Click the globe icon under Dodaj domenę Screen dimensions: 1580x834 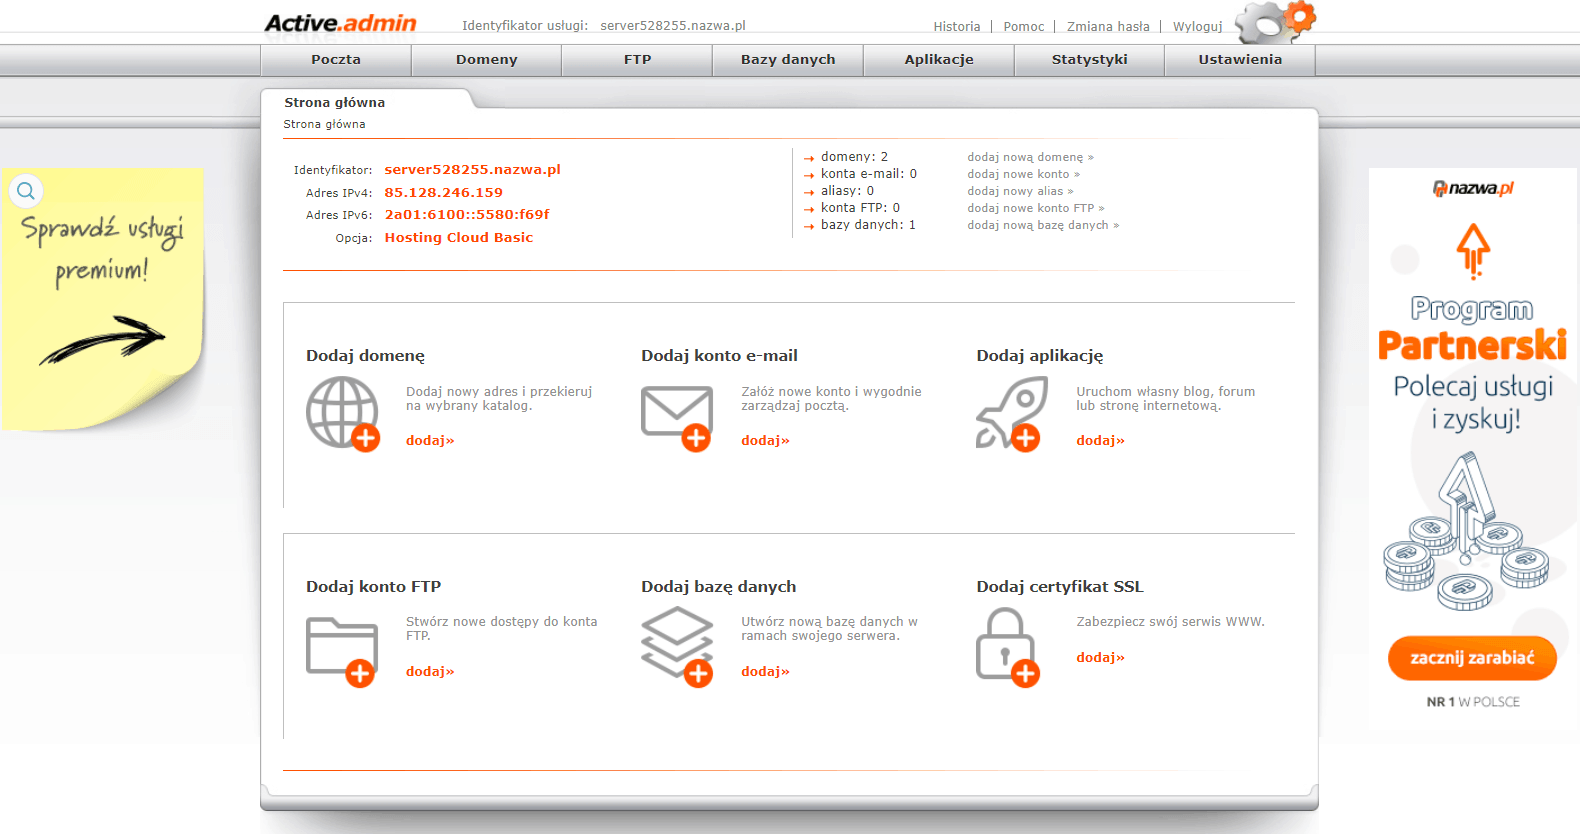coord(343,413)
